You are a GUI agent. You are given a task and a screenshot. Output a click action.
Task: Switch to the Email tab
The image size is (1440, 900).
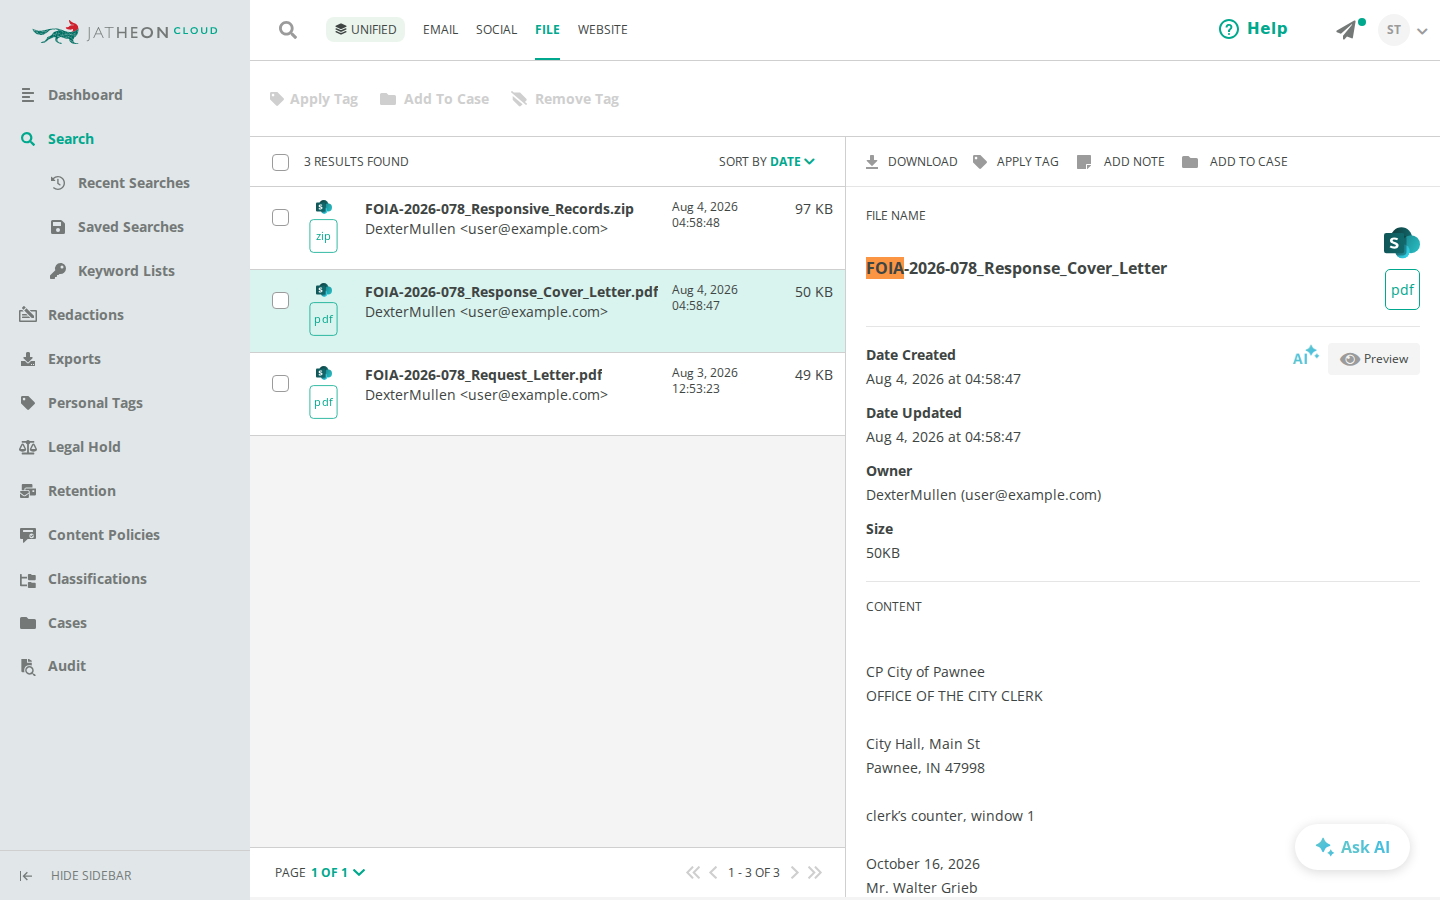click(x=440, y=30)
